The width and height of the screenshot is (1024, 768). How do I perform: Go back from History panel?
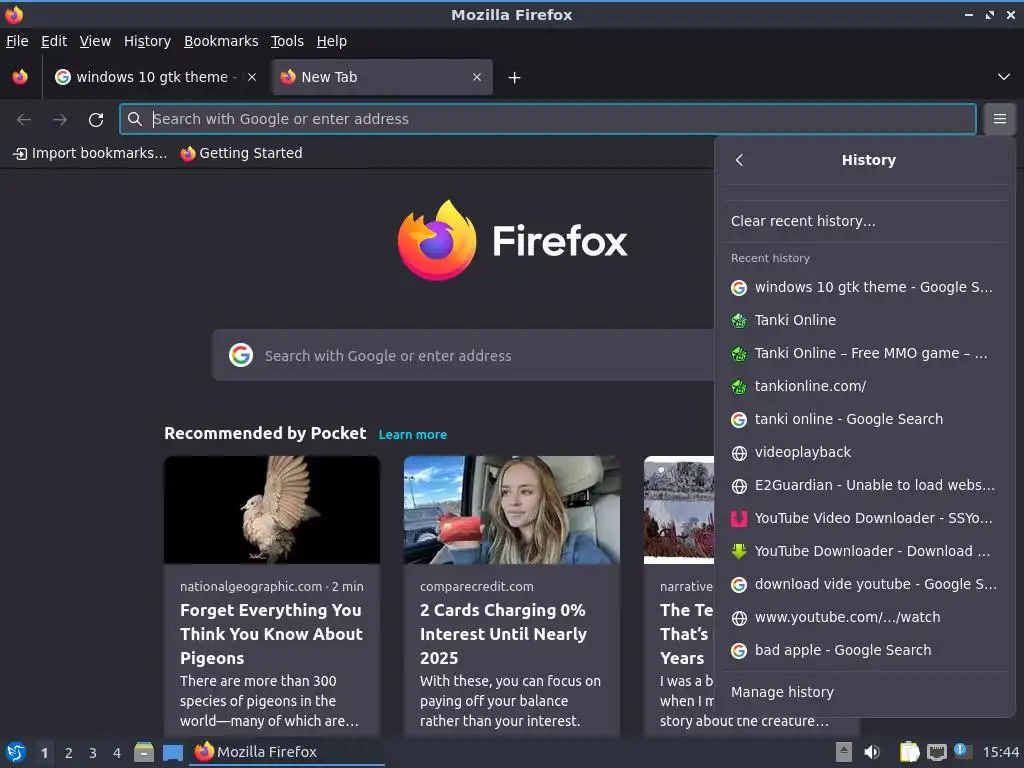pos(739,160)
